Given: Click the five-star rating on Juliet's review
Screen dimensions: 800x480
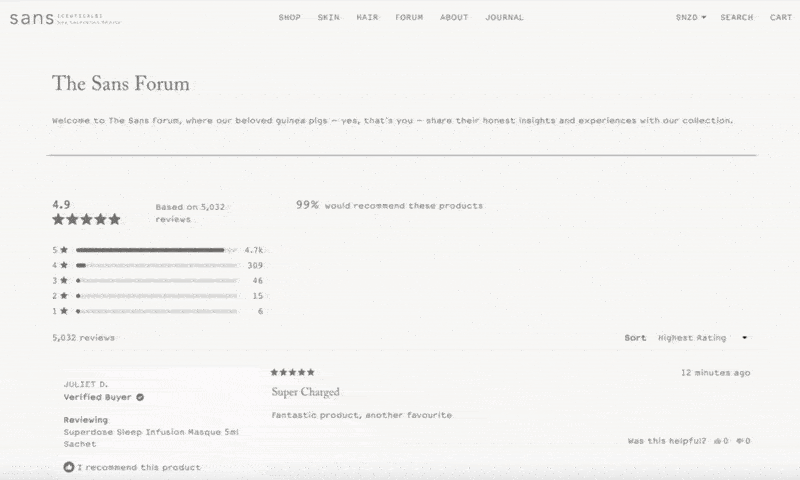Looking at the screenshot, I should [292, 372].
